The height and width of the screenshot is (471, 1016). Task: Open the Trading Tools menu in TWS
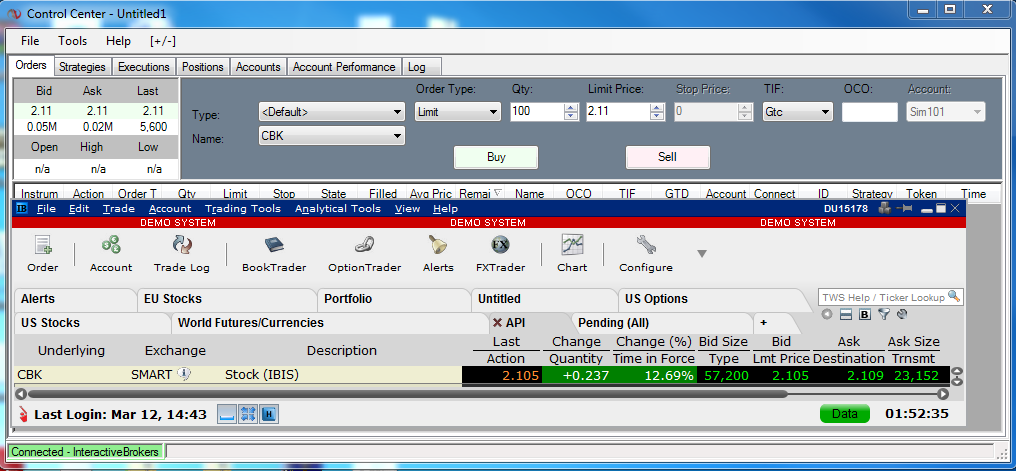243,209
